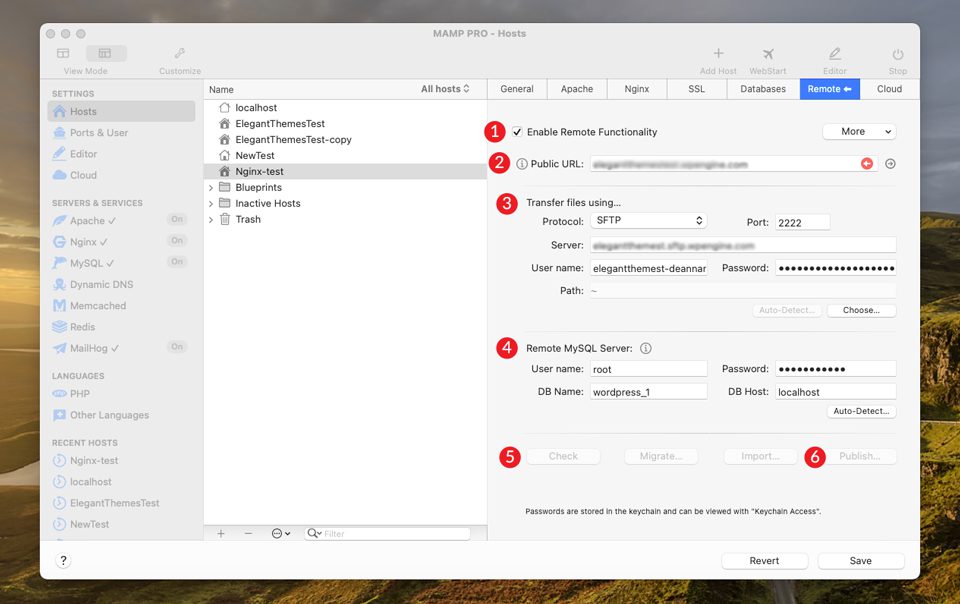Click the open Public URL arrow icon
The height and width of the screenshot is (604, 960).
(890, 164)
